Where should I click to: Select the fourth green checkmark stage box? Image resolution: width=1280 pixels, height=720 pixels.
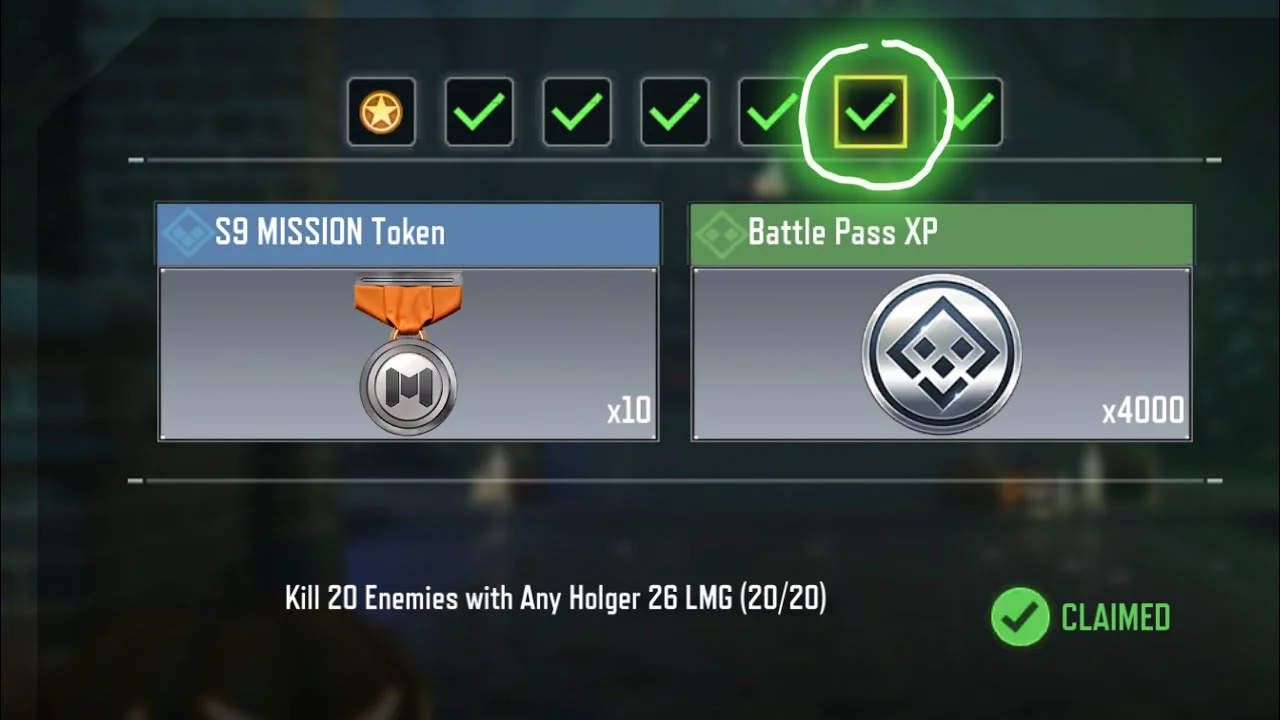pos(771,112)
